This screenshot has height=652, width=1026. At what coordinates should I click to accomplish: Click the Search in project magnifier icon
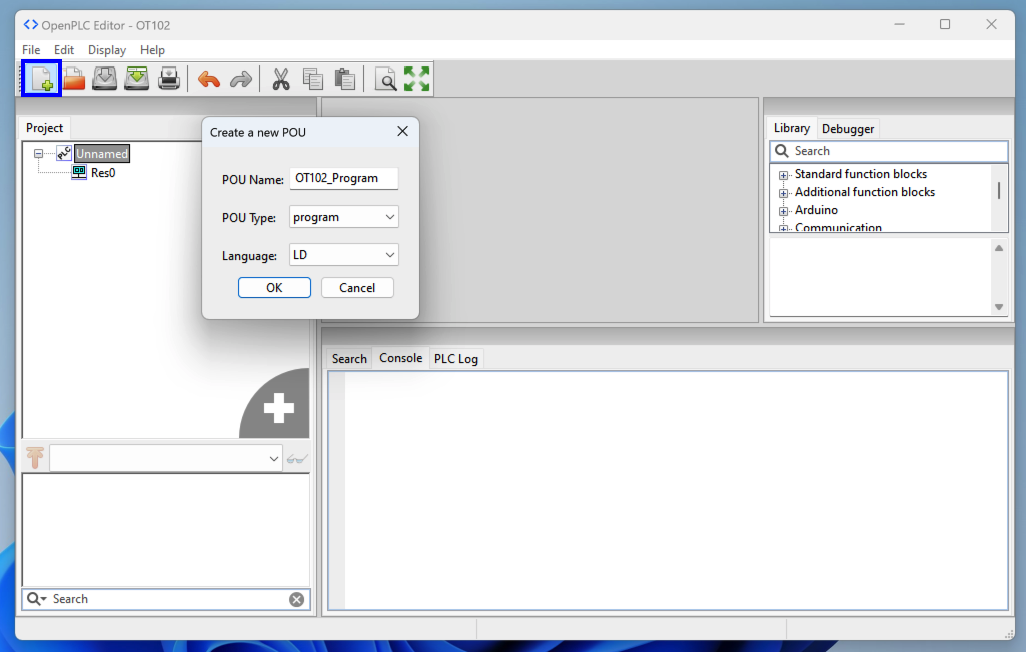[385, 79]
